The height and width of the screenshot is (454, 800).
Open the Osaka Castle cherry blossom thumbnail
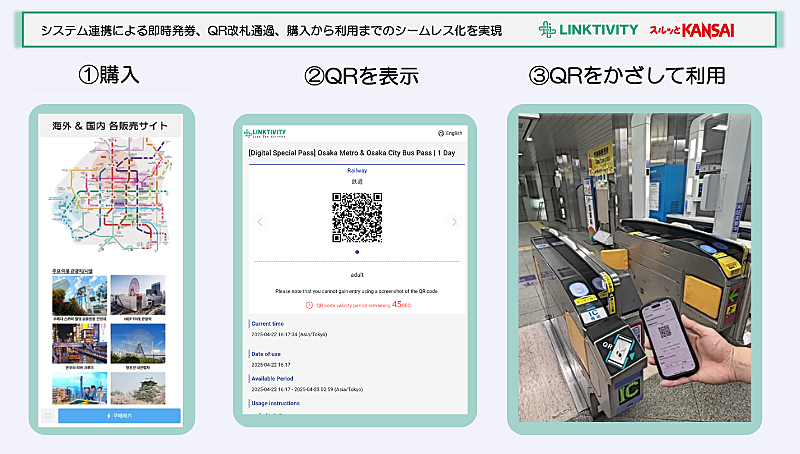tap(138, 388)
